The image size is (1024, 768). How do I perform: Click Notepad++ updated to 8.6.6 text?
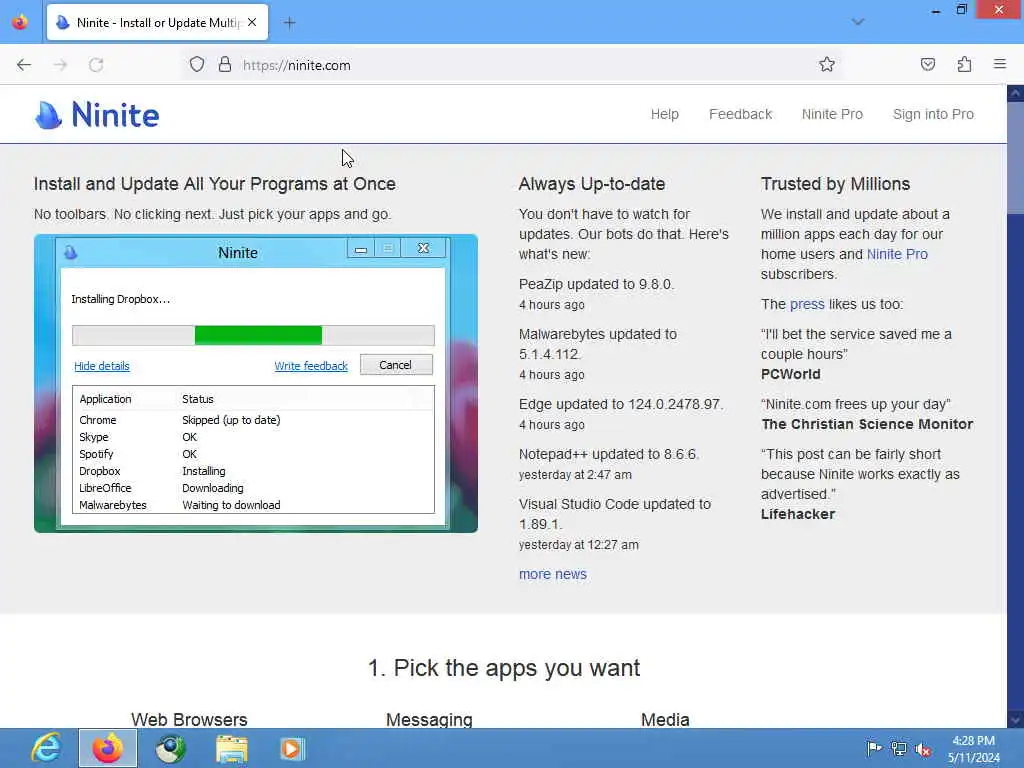click(609, 454)
